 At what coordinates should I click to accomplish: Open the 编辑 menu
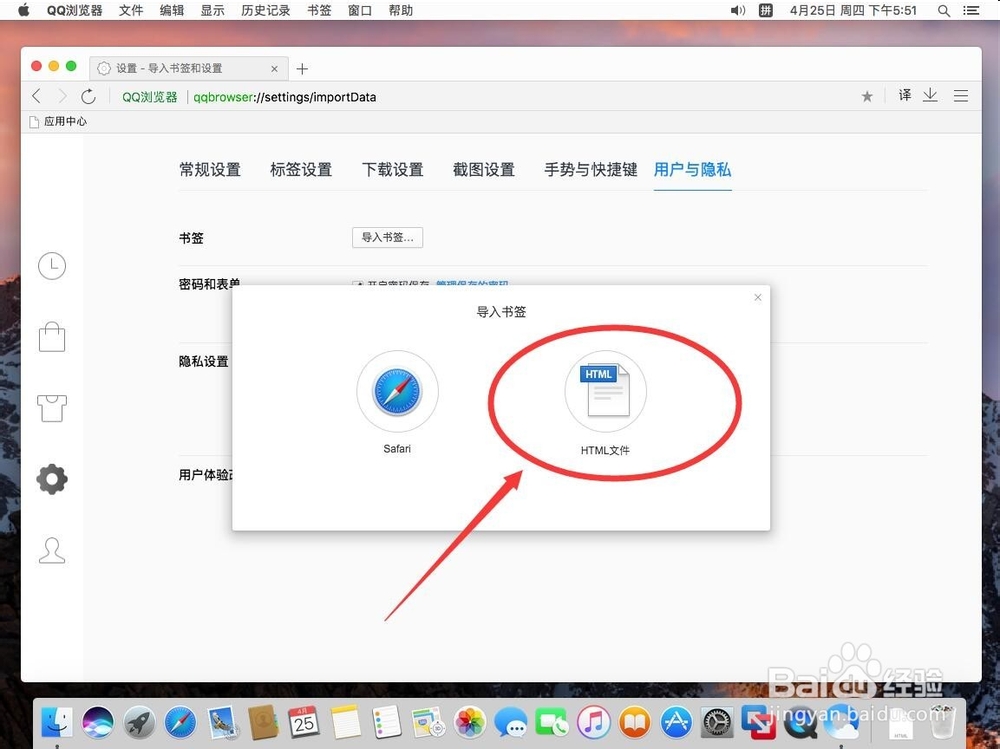pos(172,10)
